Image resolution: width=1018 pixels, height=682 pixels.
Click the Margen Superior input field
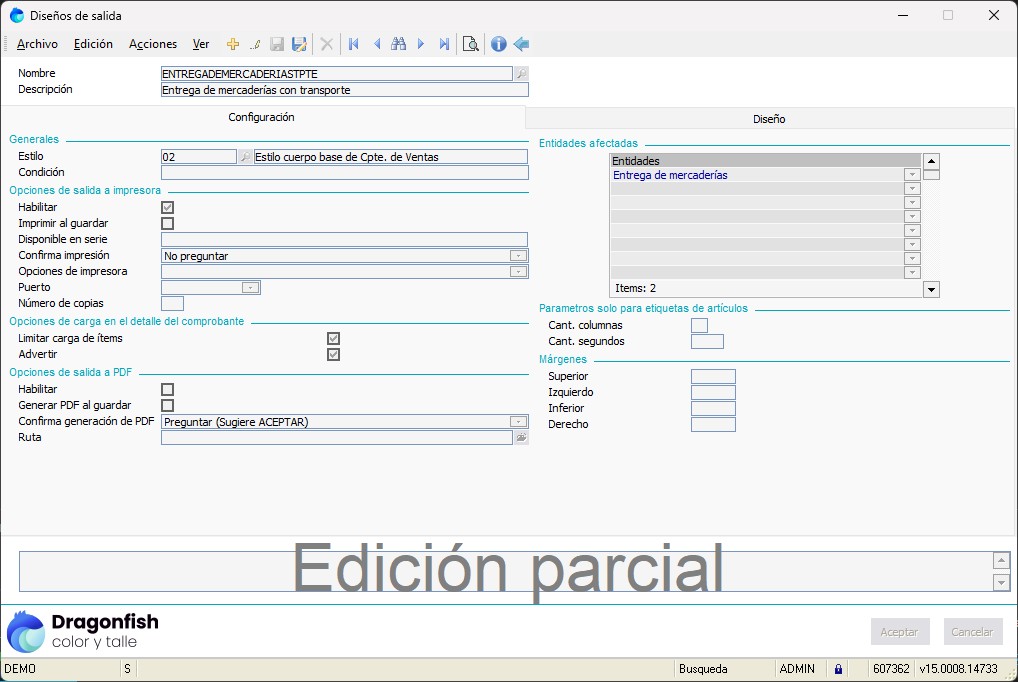(x=713, y=377)
